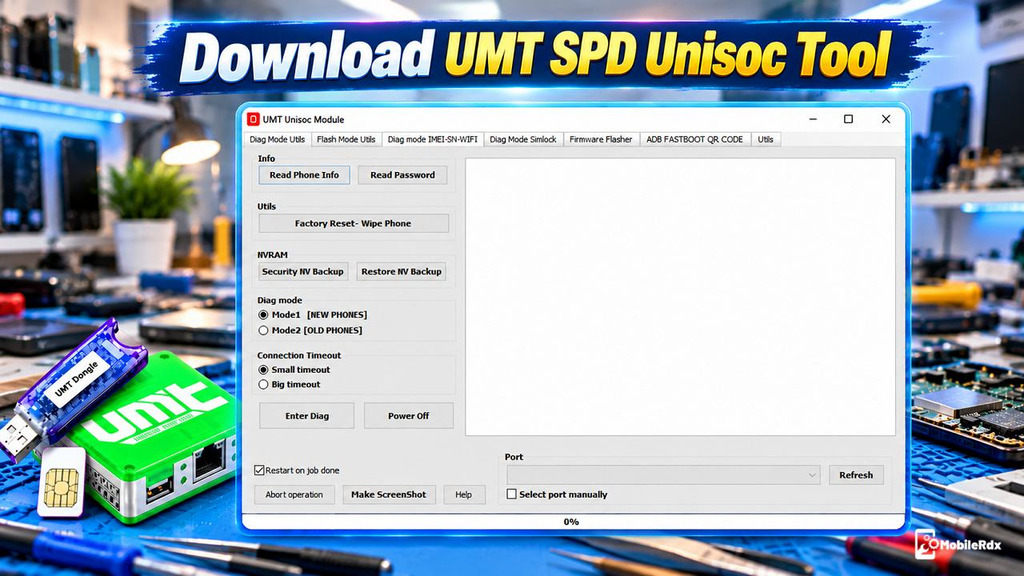Open the Diag mode IMEI-SN-WIFI tab
The height and width of the screenshot is (576, 1024).
(432, 139)
